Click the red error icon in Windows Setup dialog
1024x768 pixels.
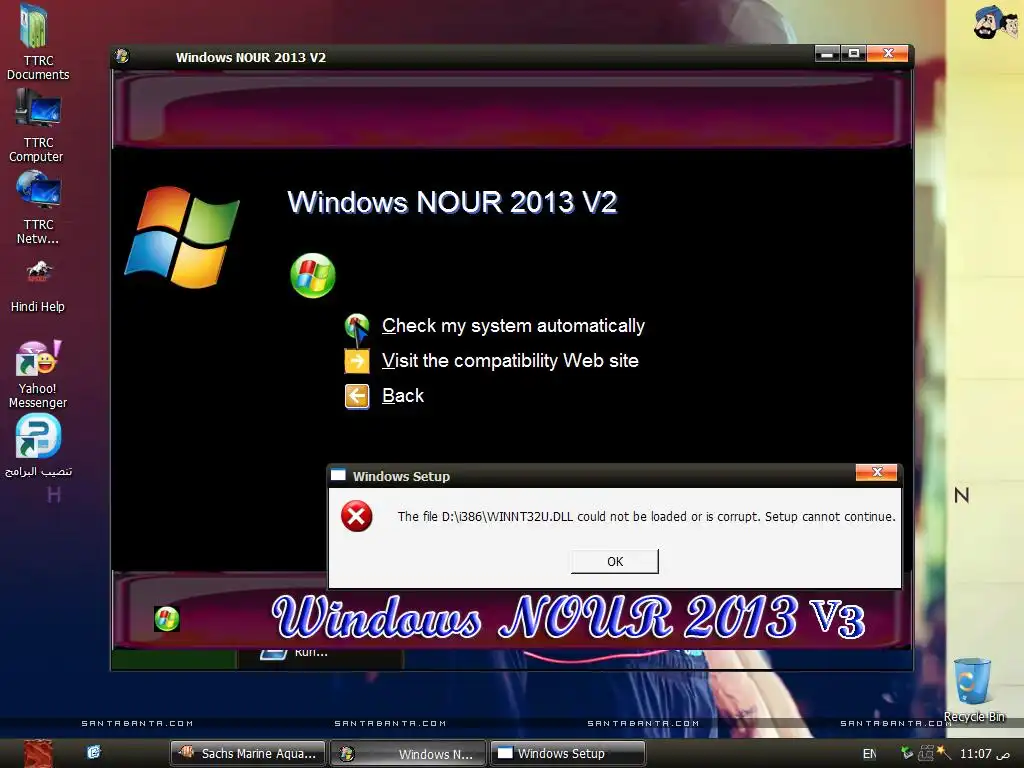[x=357, y=517]
